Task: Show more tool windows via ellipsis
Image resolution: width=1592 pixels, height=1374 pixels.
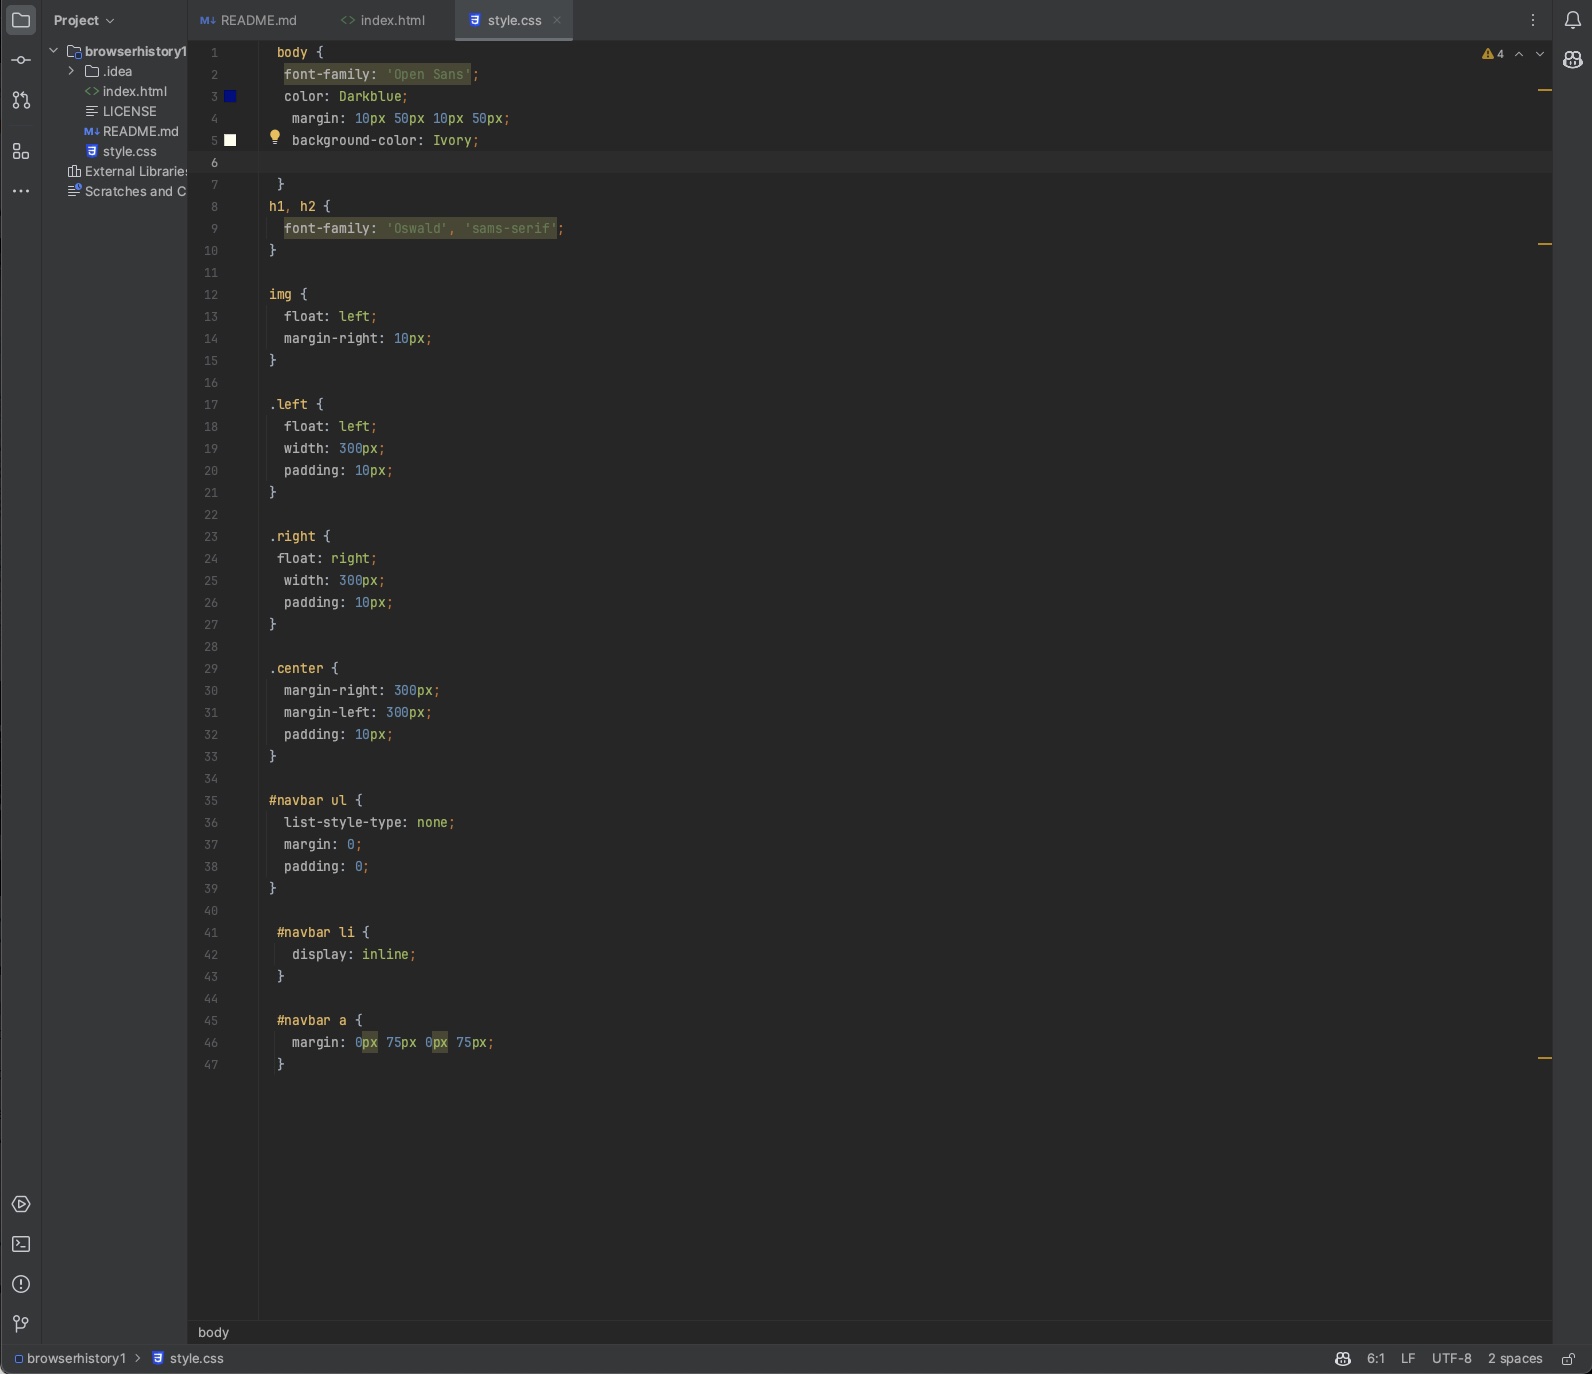Action: (x=21, y=191)
